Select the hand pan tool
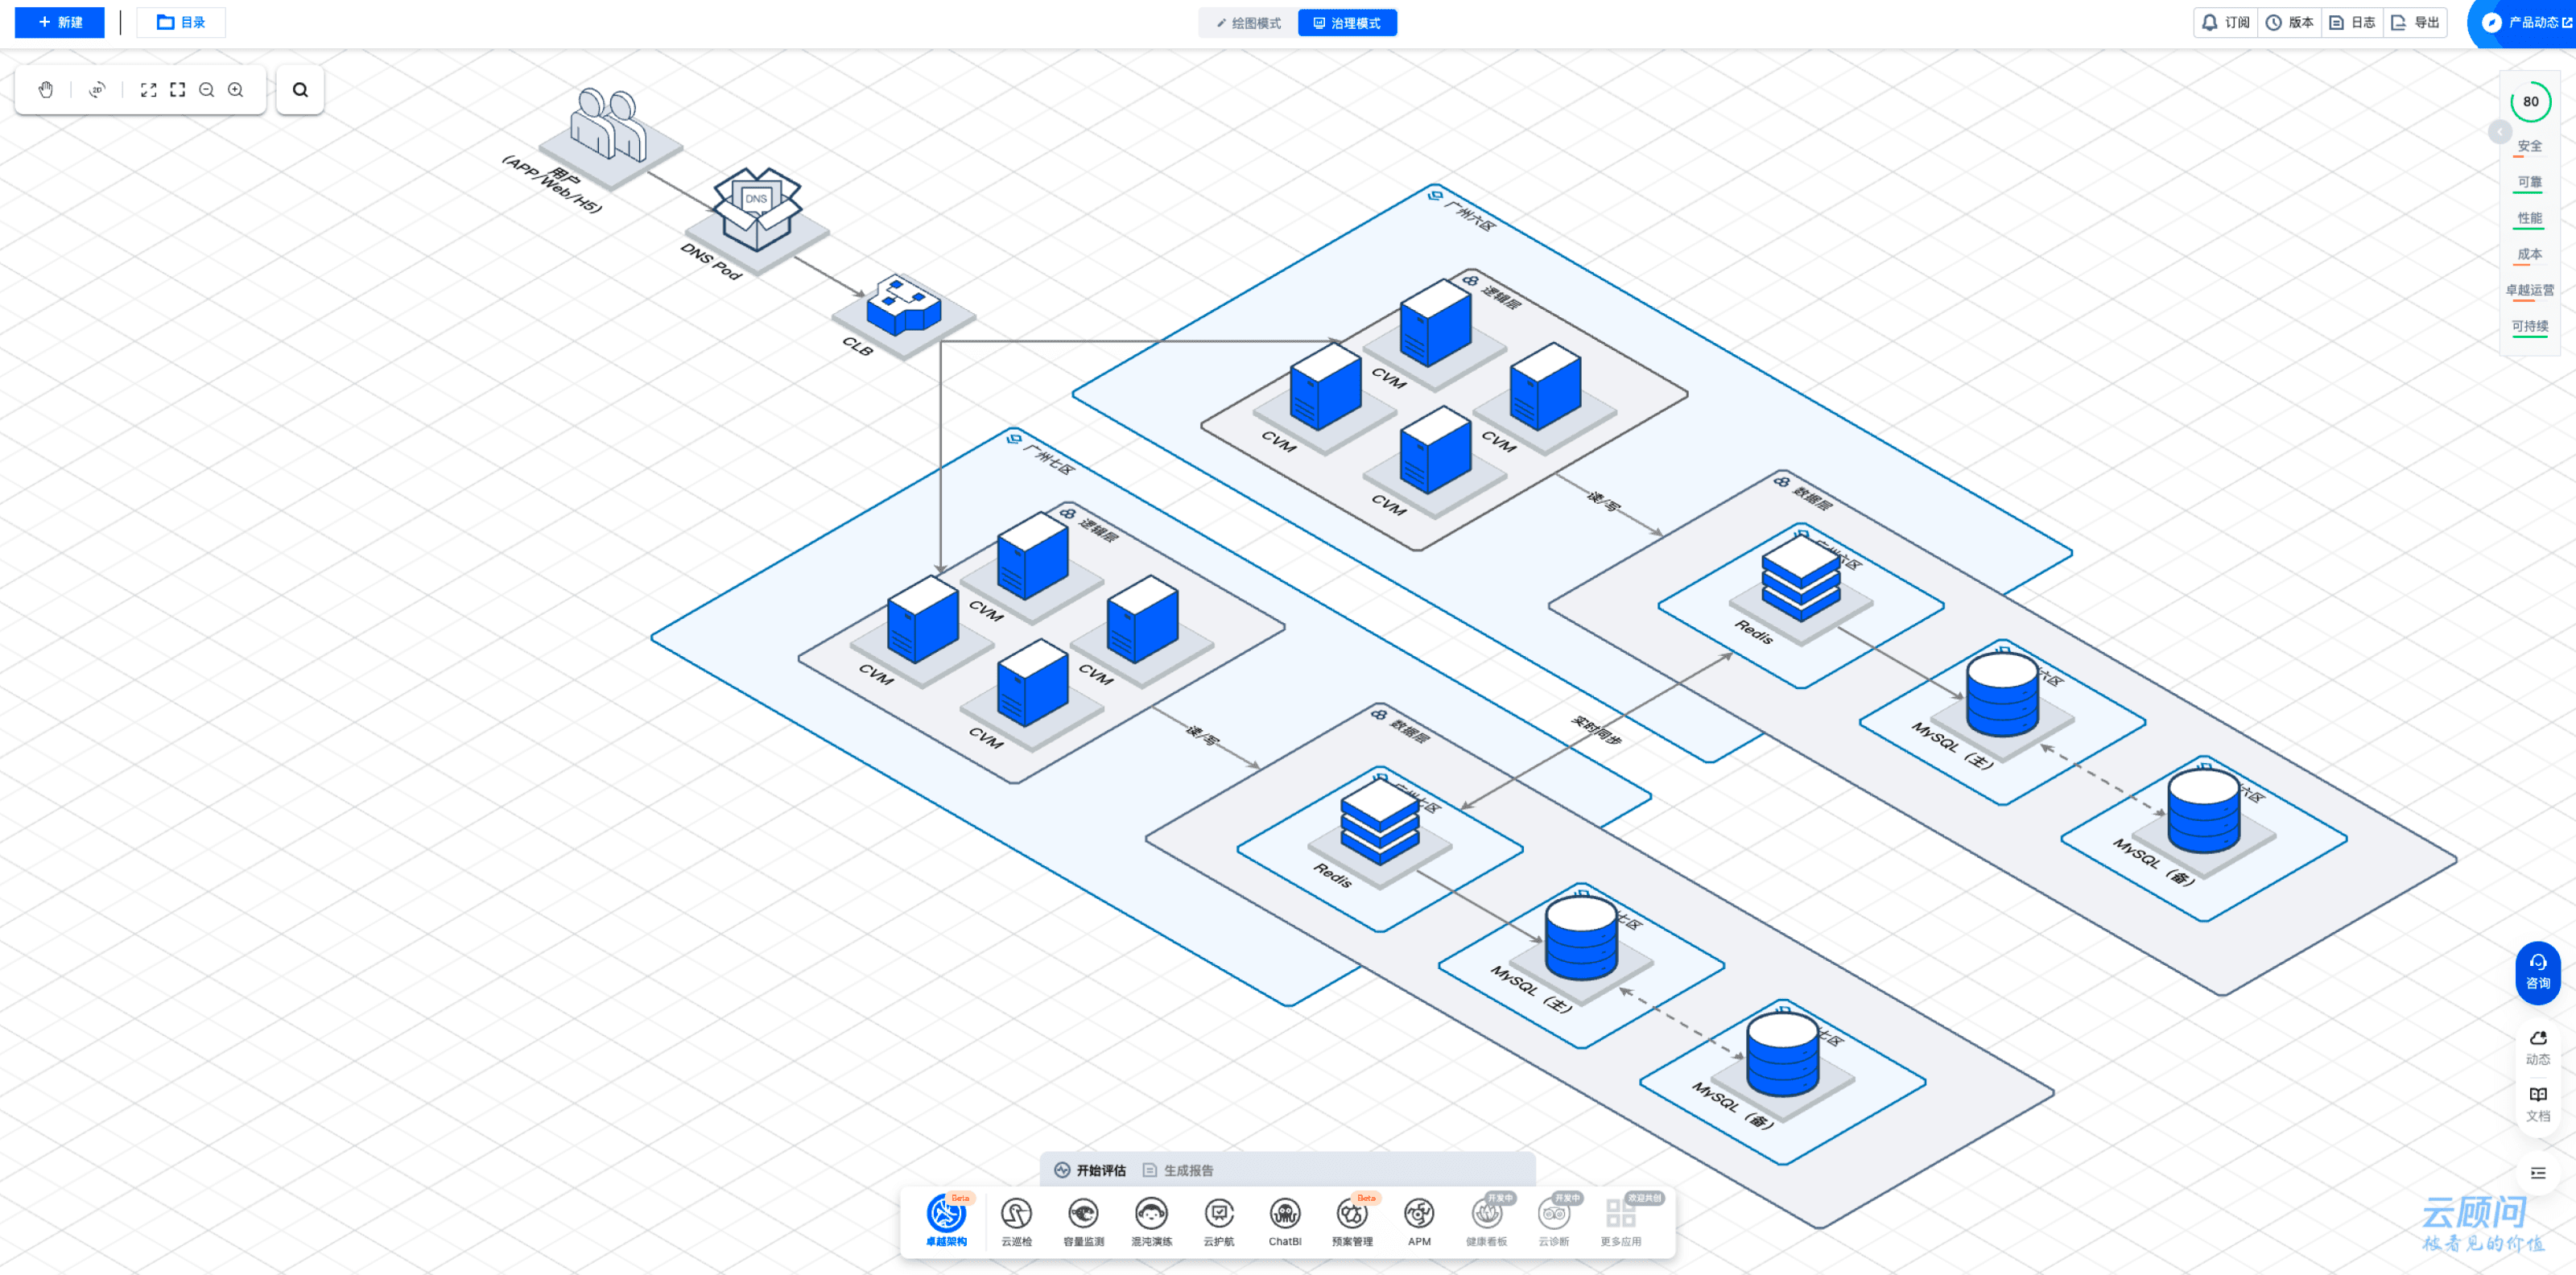The width and height of the screenshot is (2576, 1275). pos(46,90)
